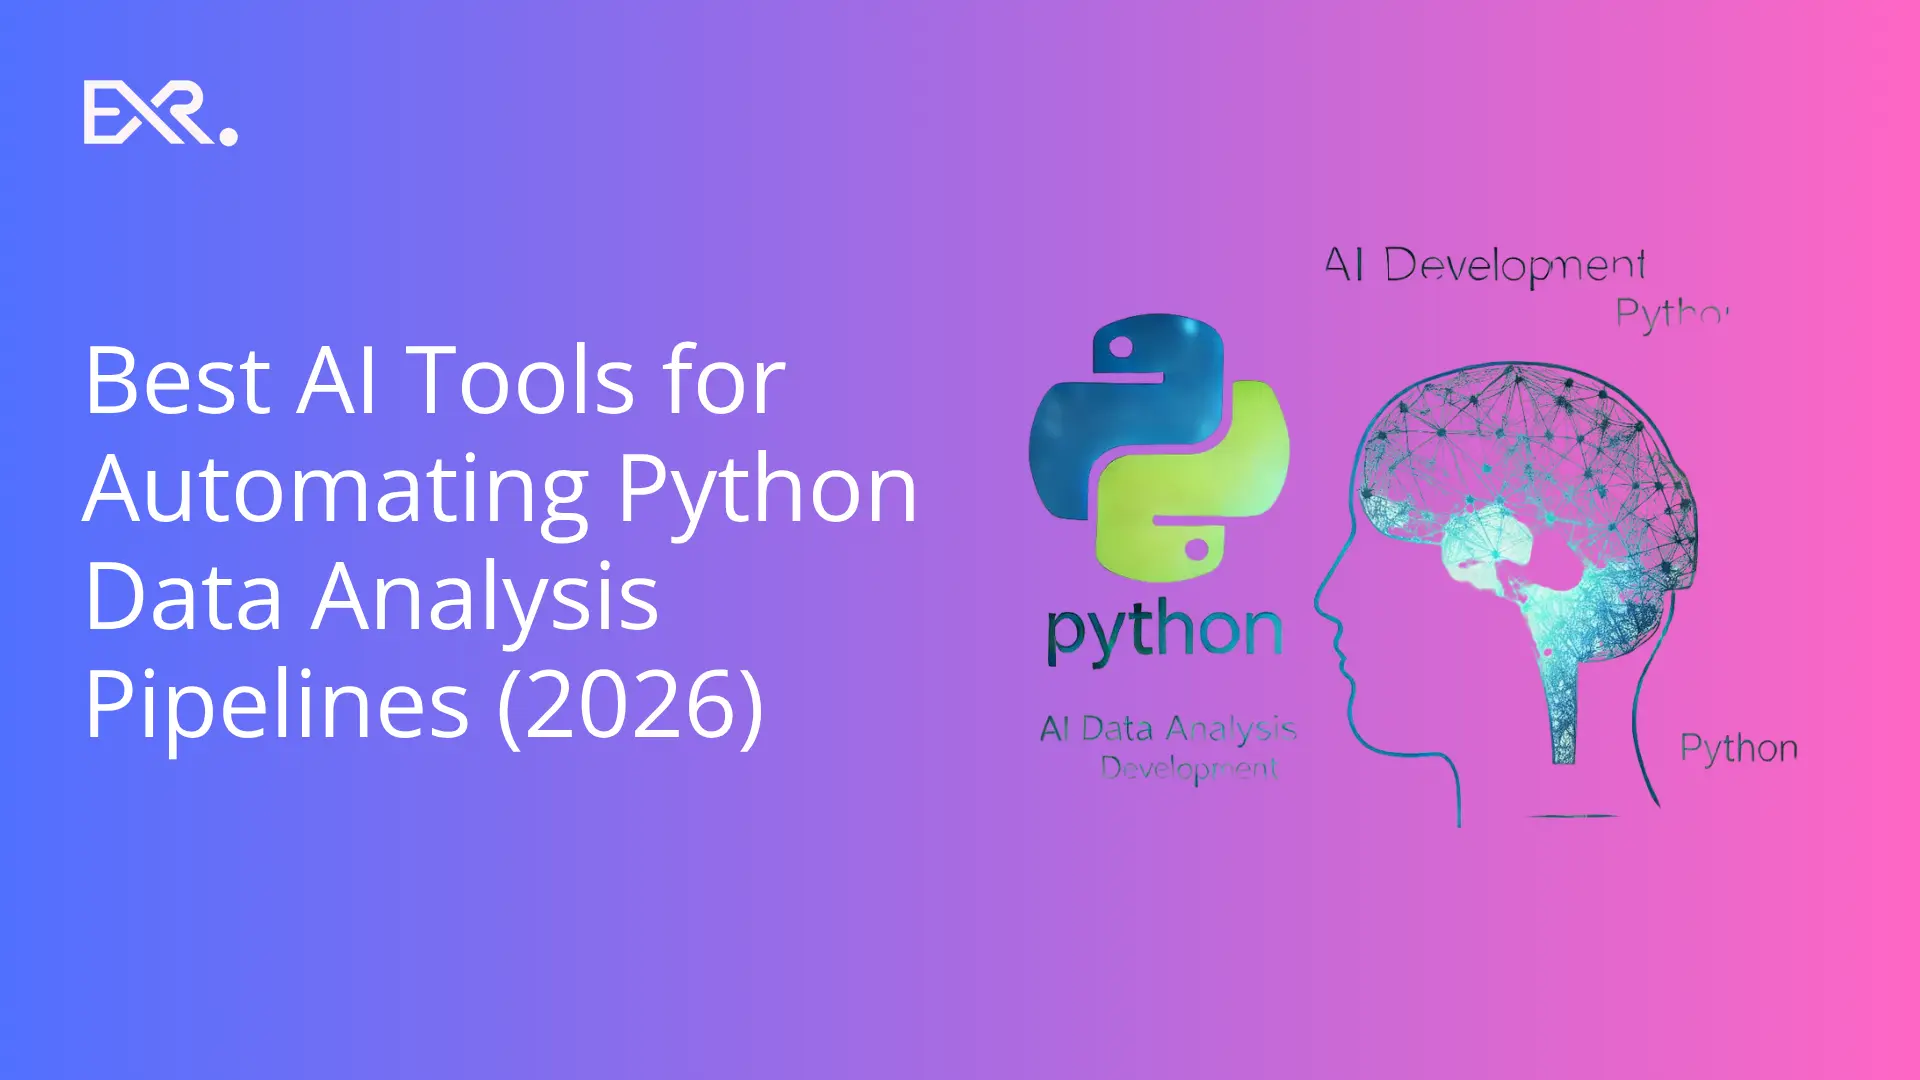Click the EXR logo

(x=161, y=113)
